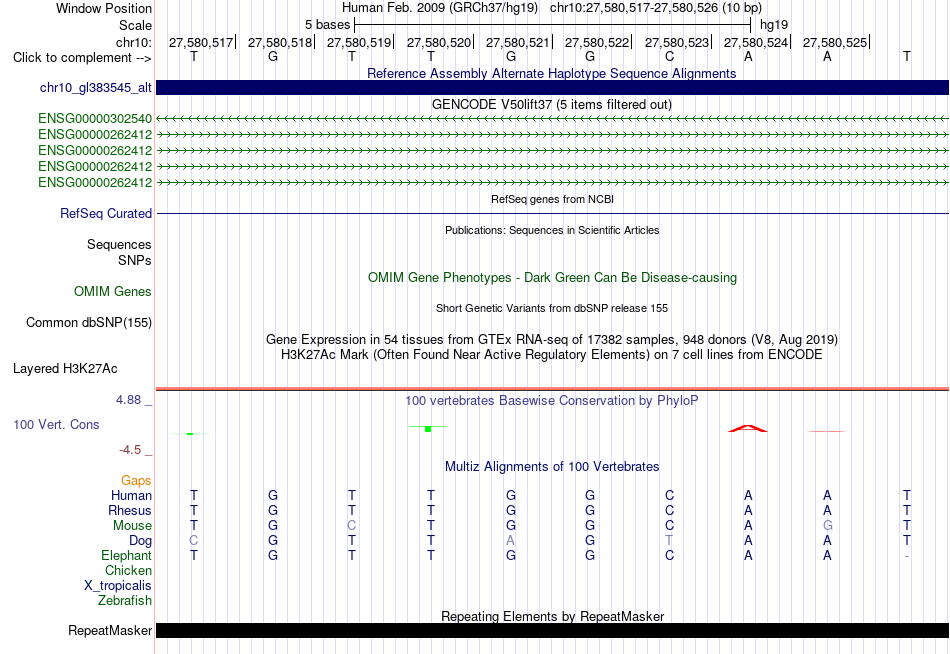Click the Window Position label
The image size is (950, 654).
[104, 8]
